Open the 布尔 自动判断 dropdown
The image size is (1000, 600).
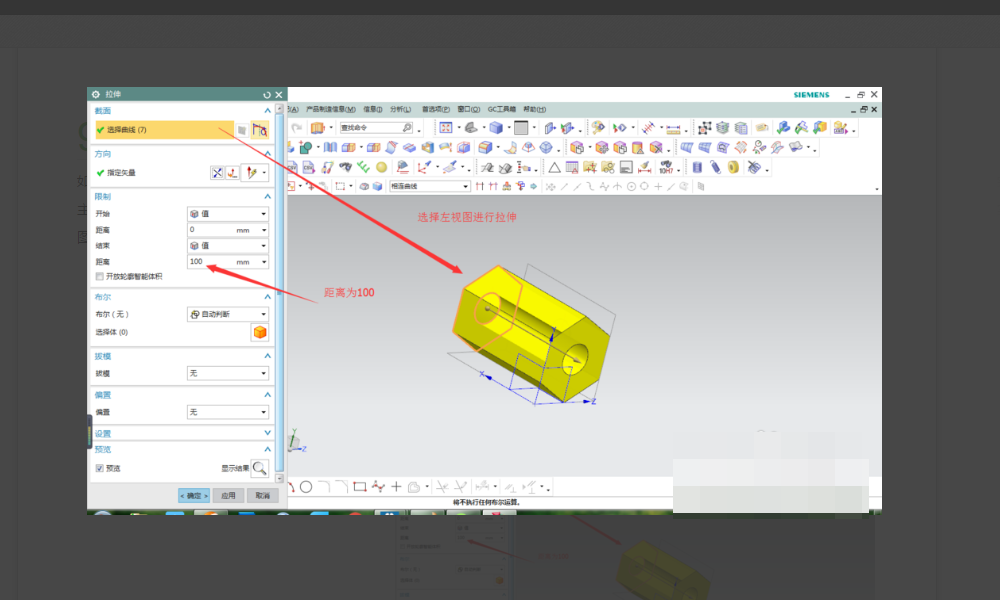pyautogui.click(x=228, y=314)
